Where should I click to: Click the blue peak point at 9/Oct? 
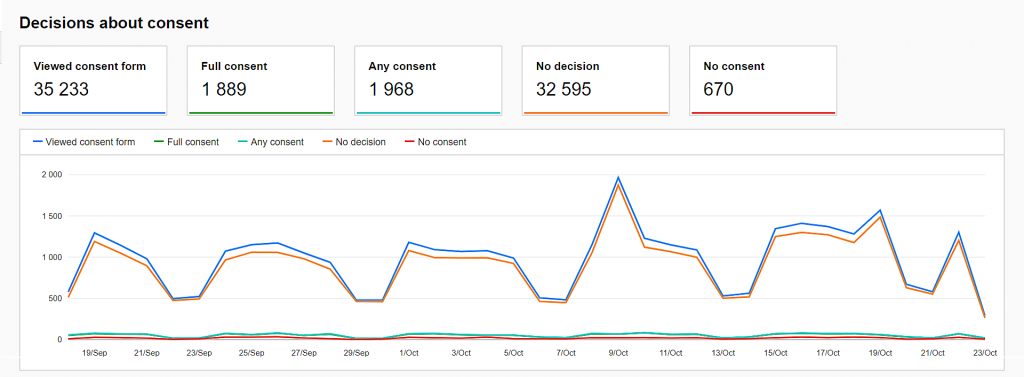click(618, 177)
